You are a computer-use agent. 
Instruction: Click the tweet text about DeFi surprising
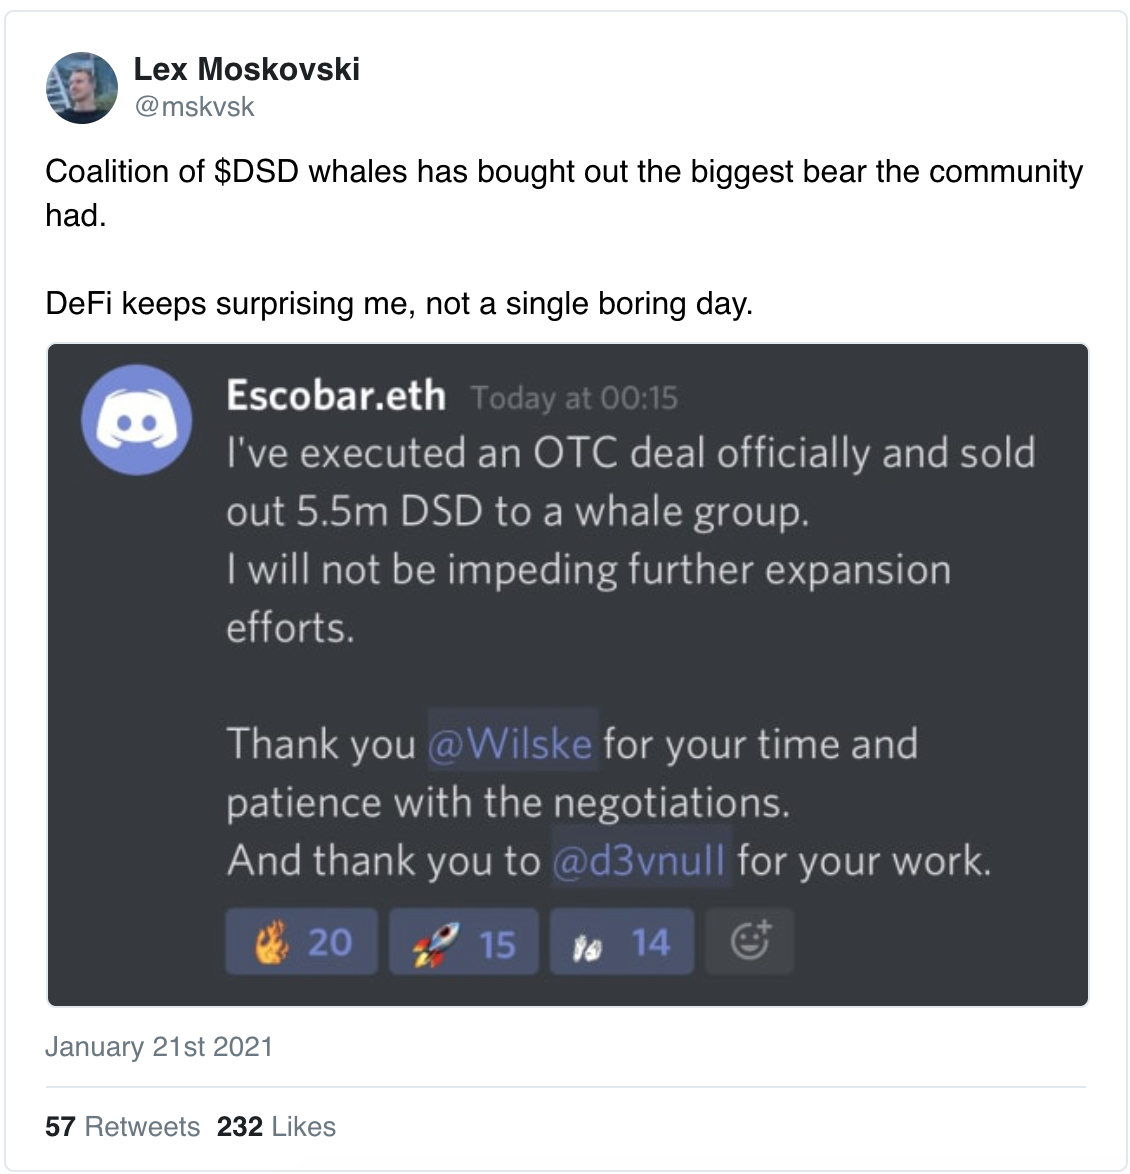pyautogui.click(x=399, y=304)
